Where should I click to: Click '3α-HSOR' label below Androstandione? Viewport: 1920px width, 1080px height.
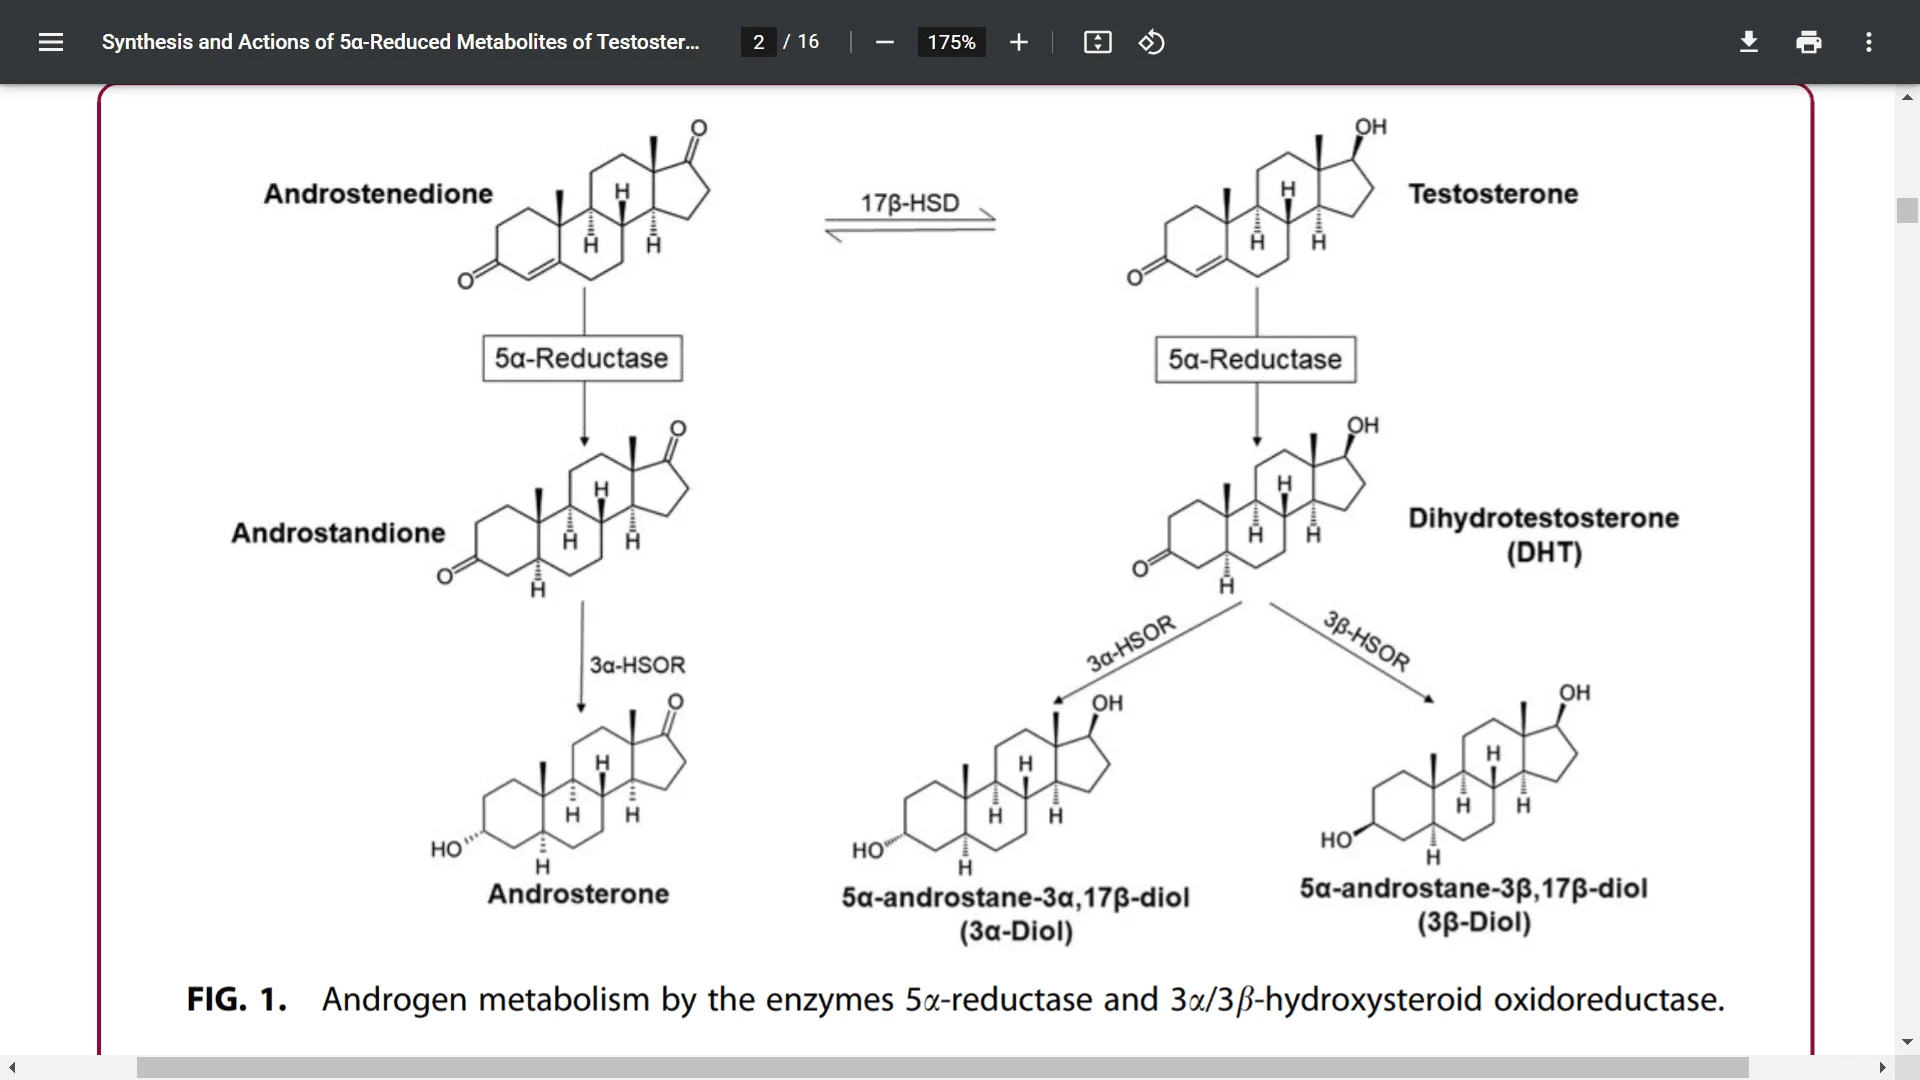(x=637, y=665)
